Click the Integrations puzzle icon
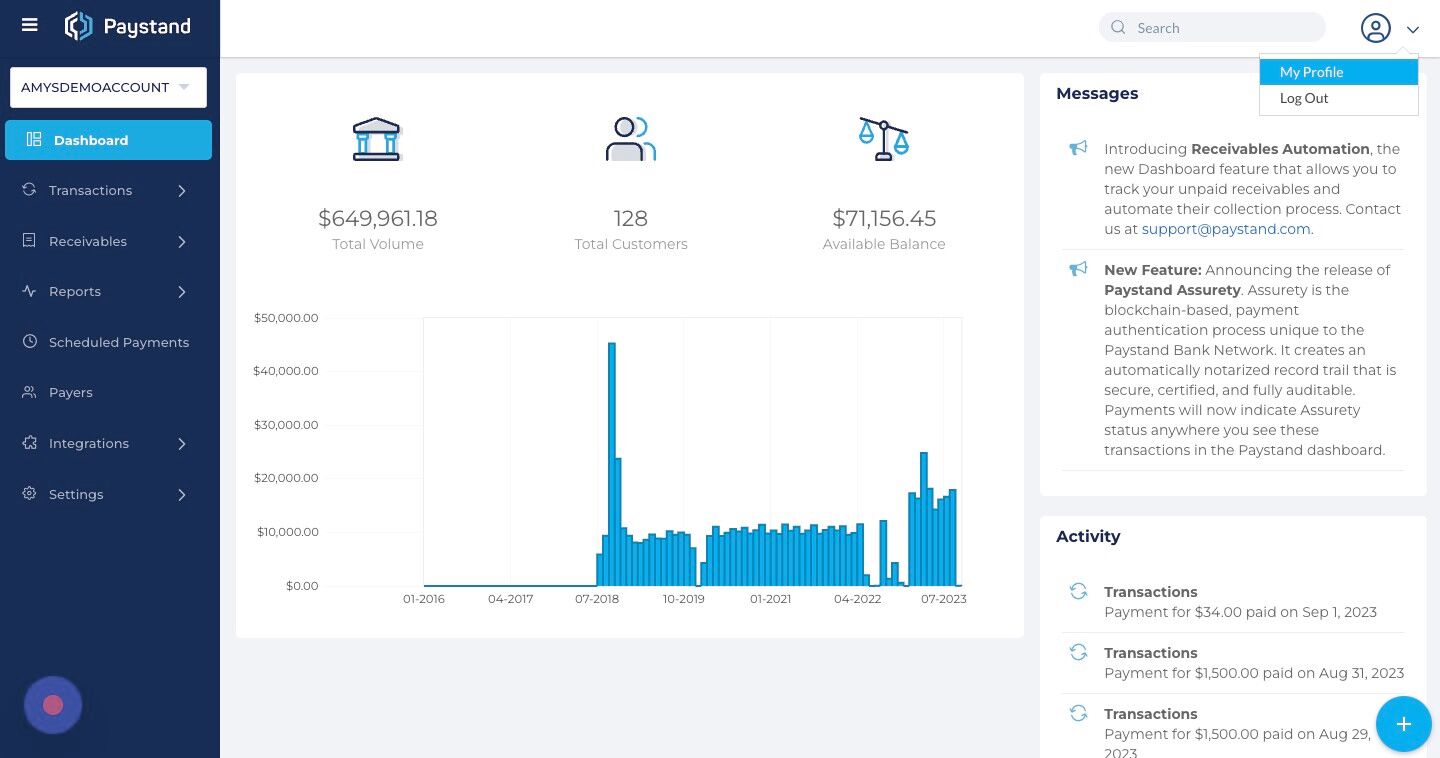This screenshot has width=1440, height=758. click(29, 443)
